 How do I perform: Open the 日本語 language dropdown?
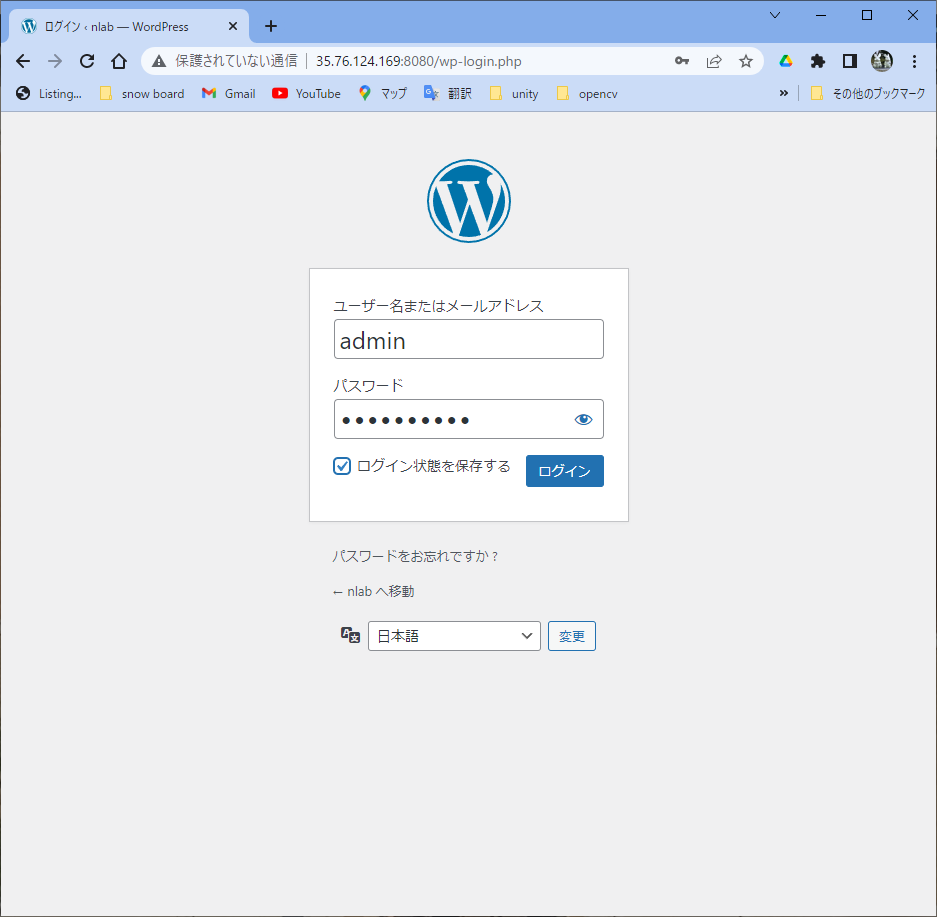[454, 636]
